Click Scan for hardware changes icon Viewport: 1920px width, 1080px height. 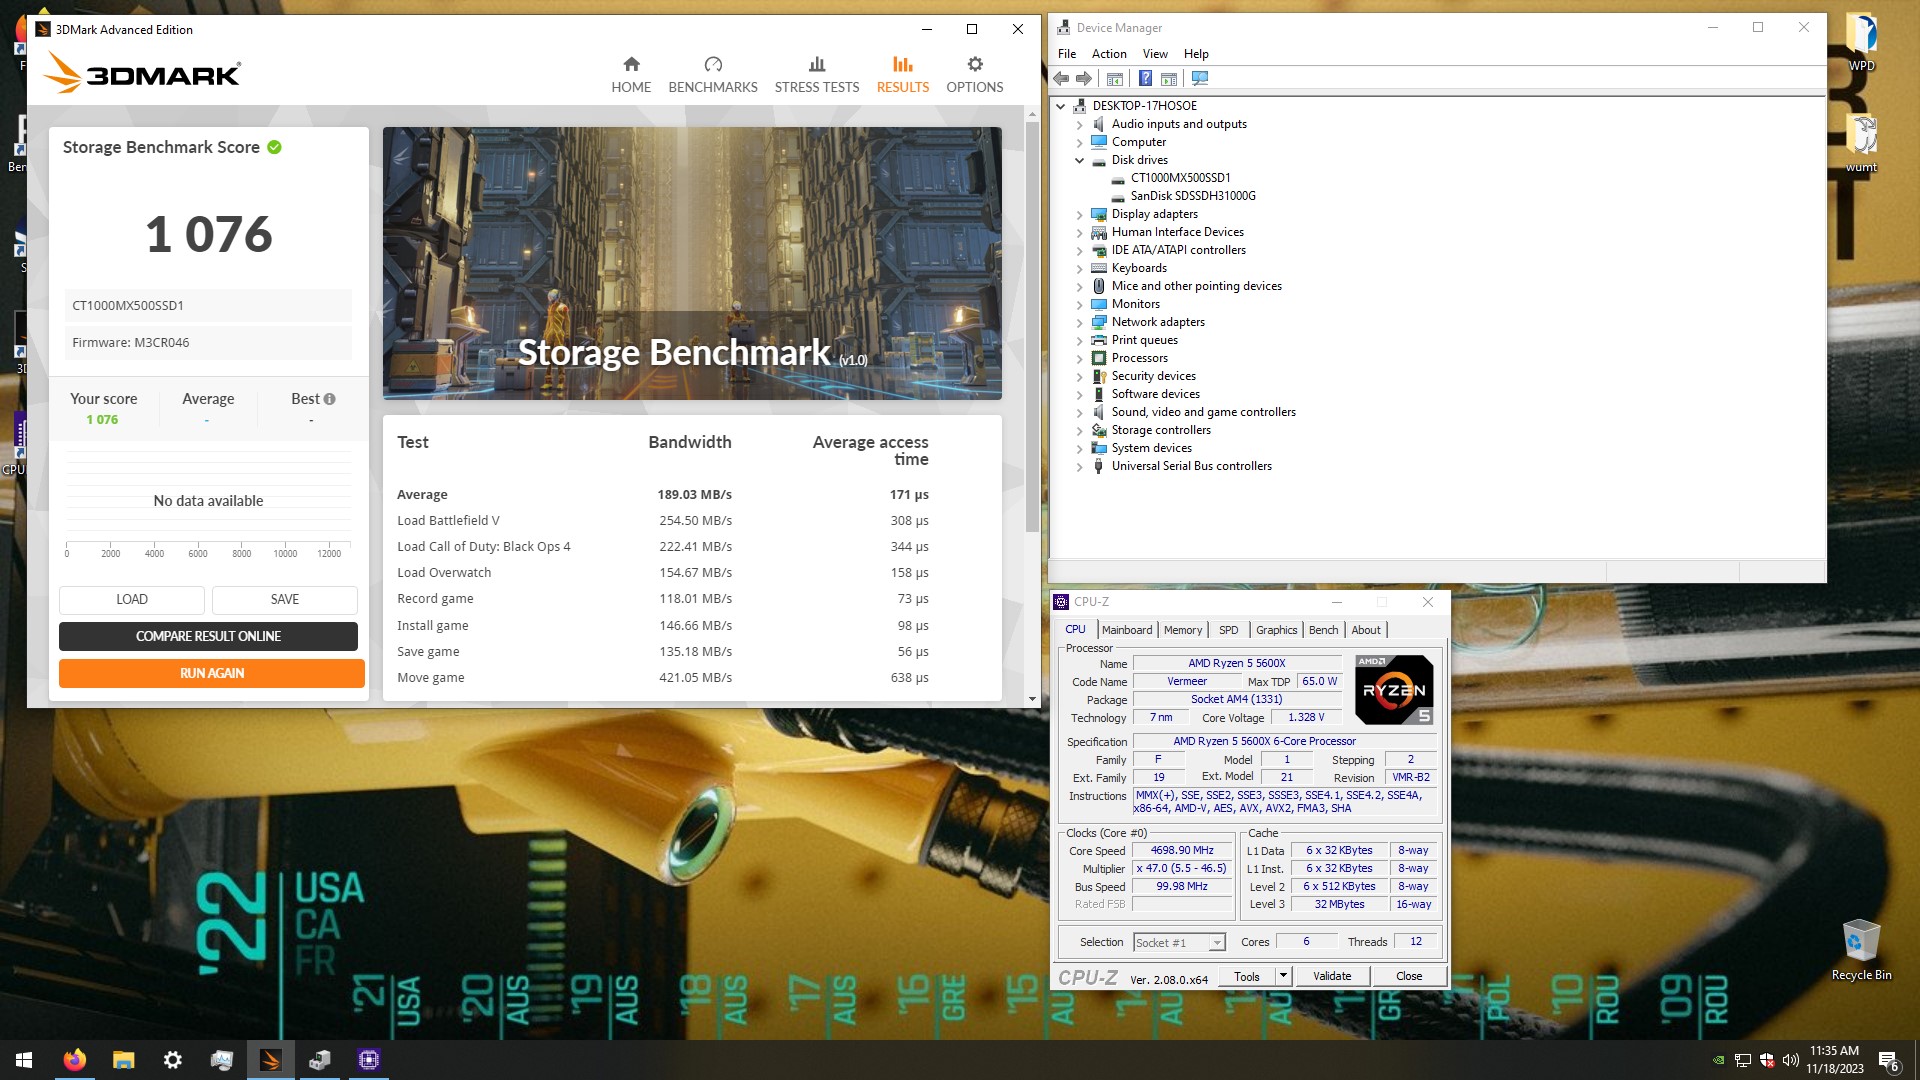pos(1200,78)
